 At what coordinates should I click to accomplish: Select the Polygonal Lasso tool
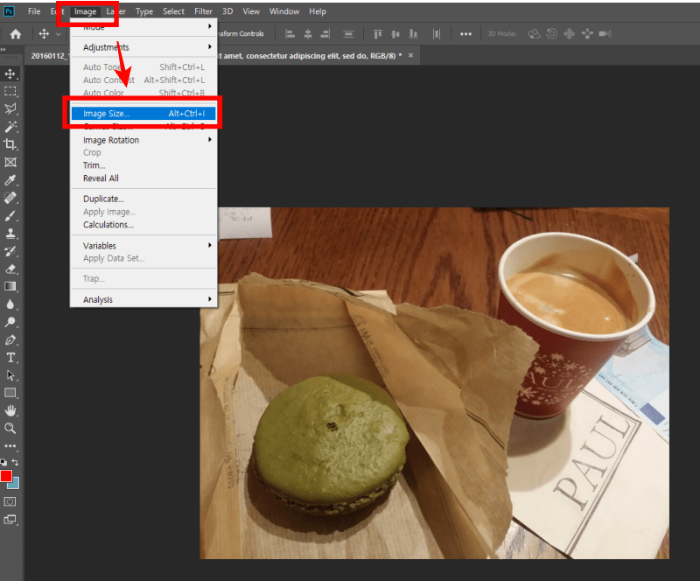tap(10, 109)
